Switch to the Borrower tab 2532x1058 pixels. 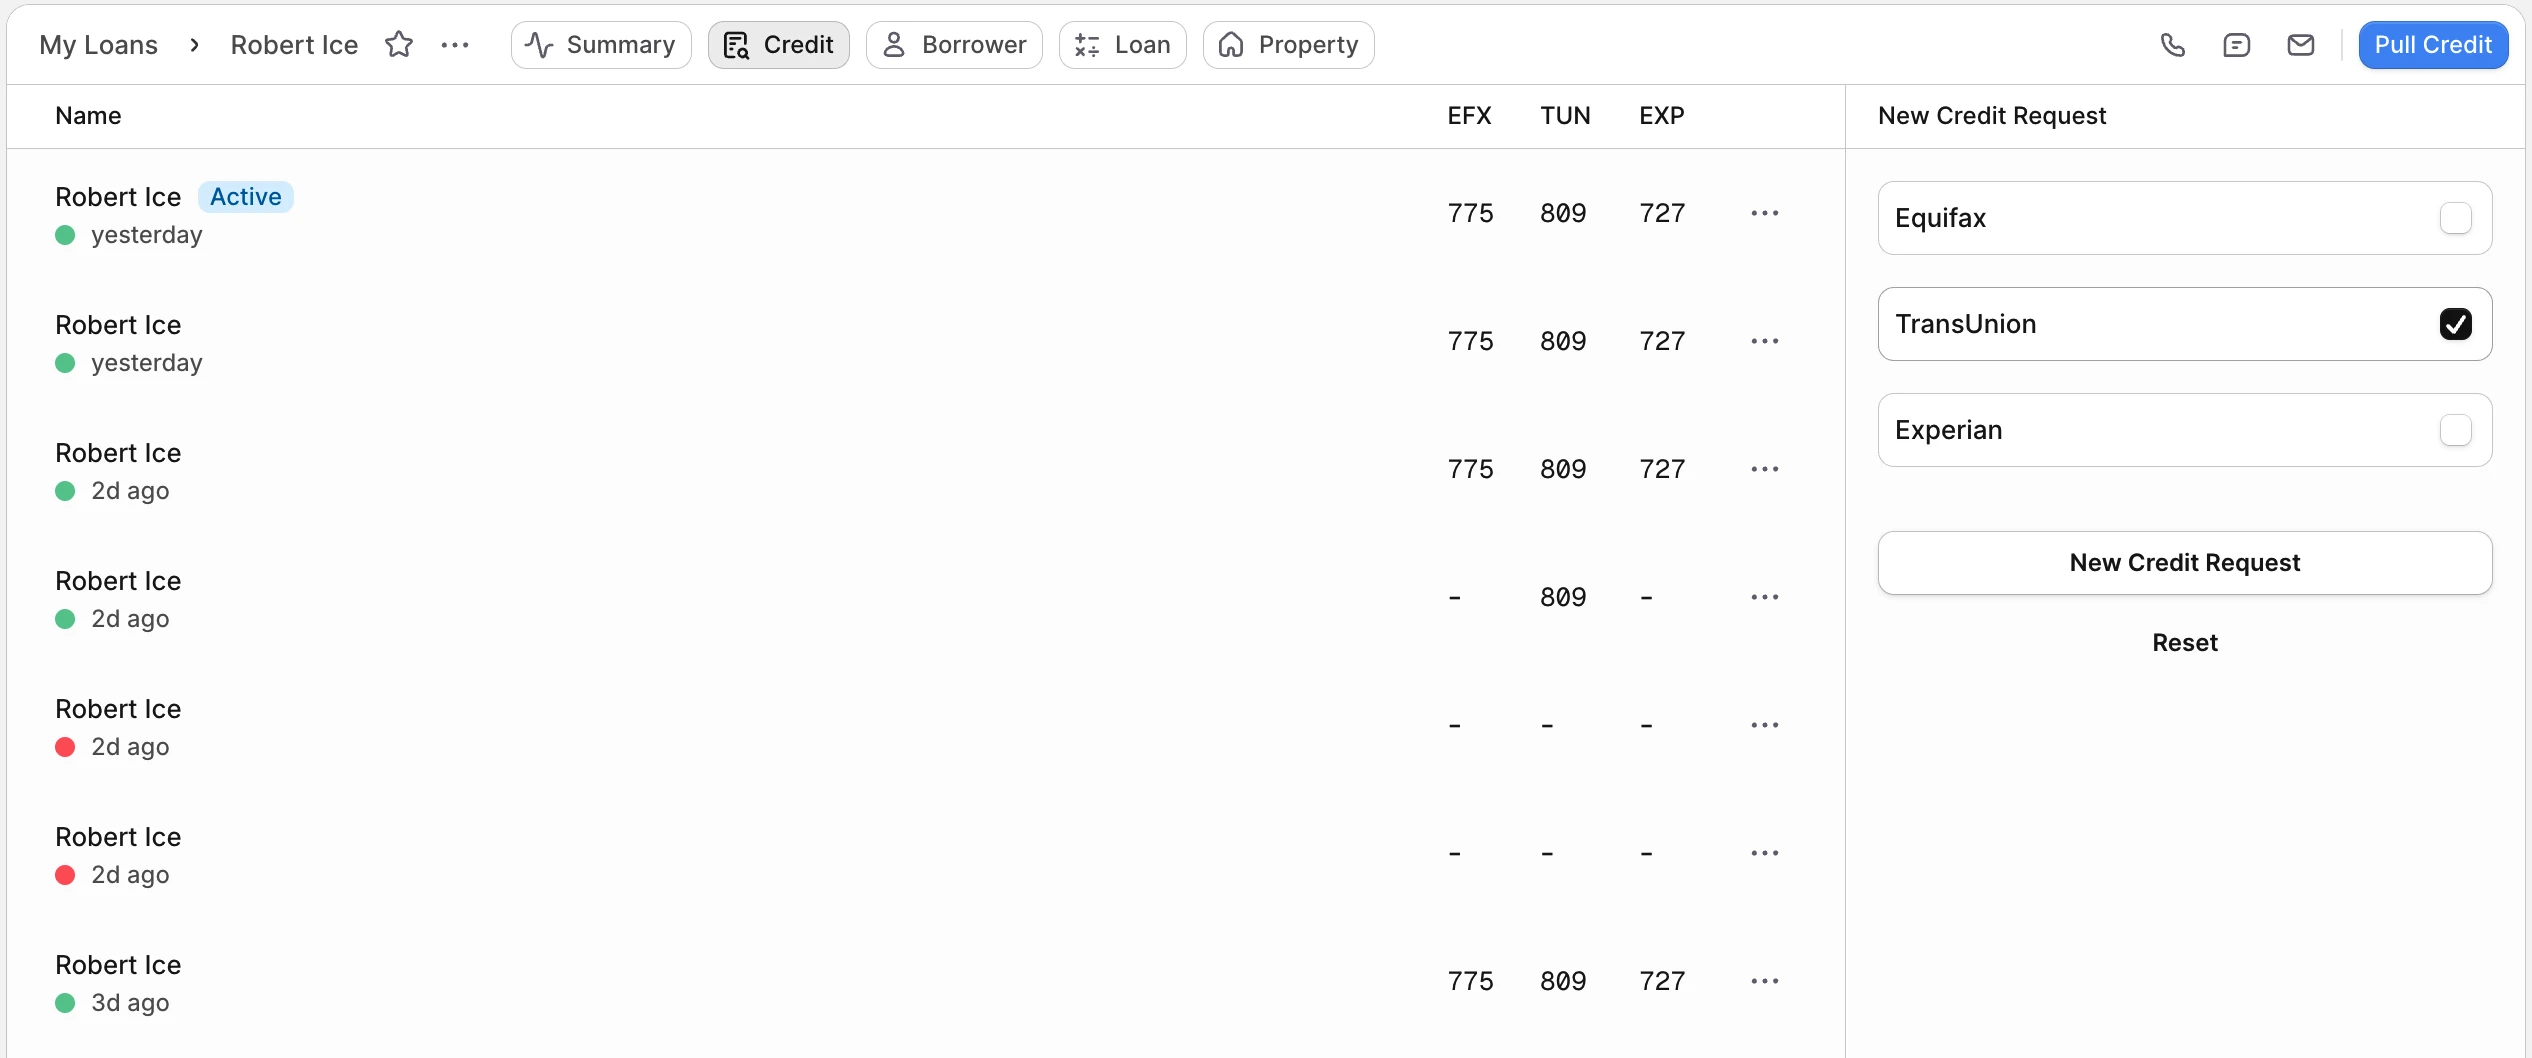click(954, 45)
